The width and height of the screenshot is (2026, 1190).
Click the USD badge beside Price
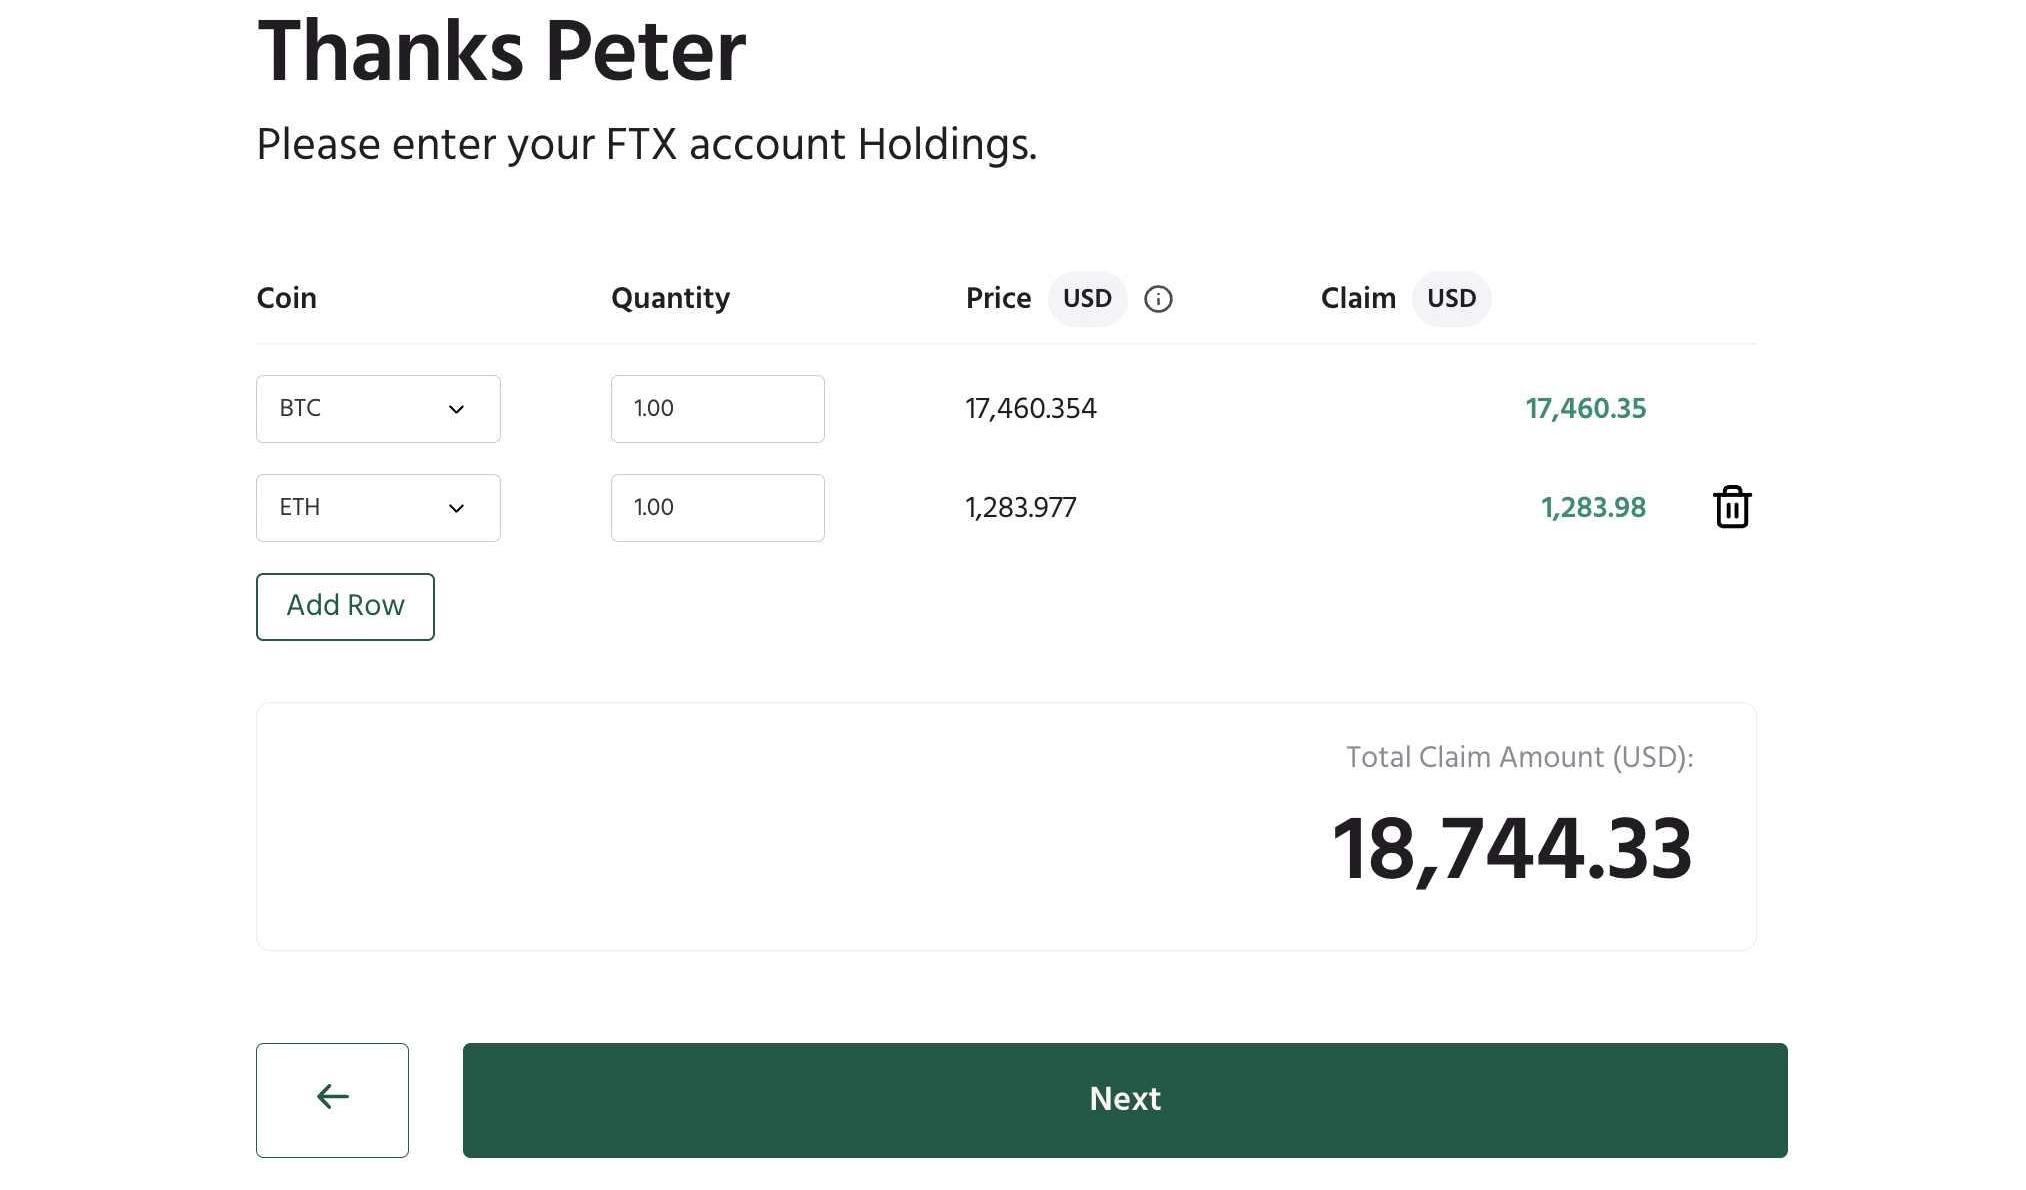[x=1087, y=299]
